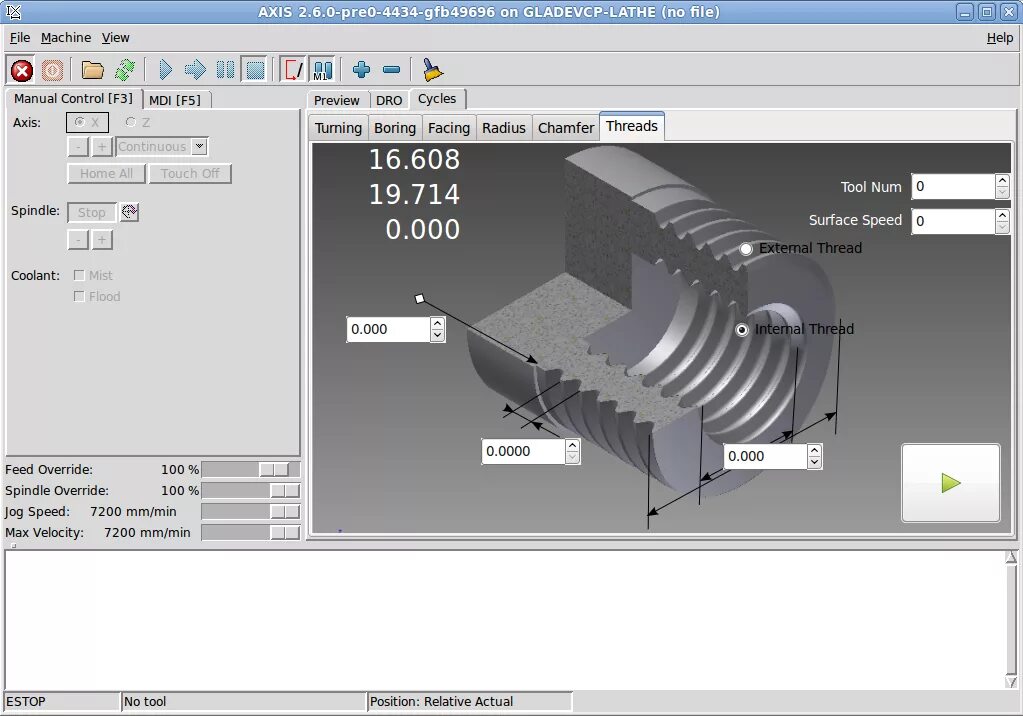The width and height of the screenshot is (1023, 716).
Task: Open the Turning cycle tab
Action: tap(338, 128)
